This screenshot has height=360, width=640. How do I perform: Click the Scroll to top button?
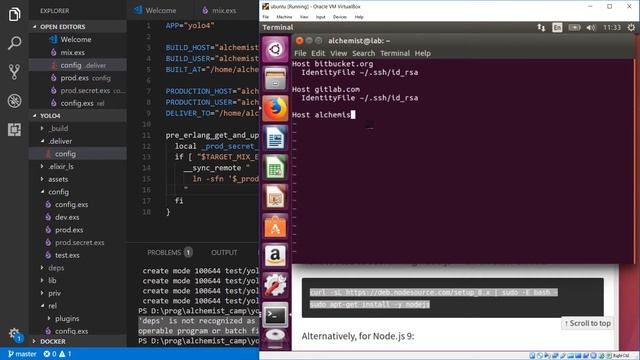click(x=588, y=323)
